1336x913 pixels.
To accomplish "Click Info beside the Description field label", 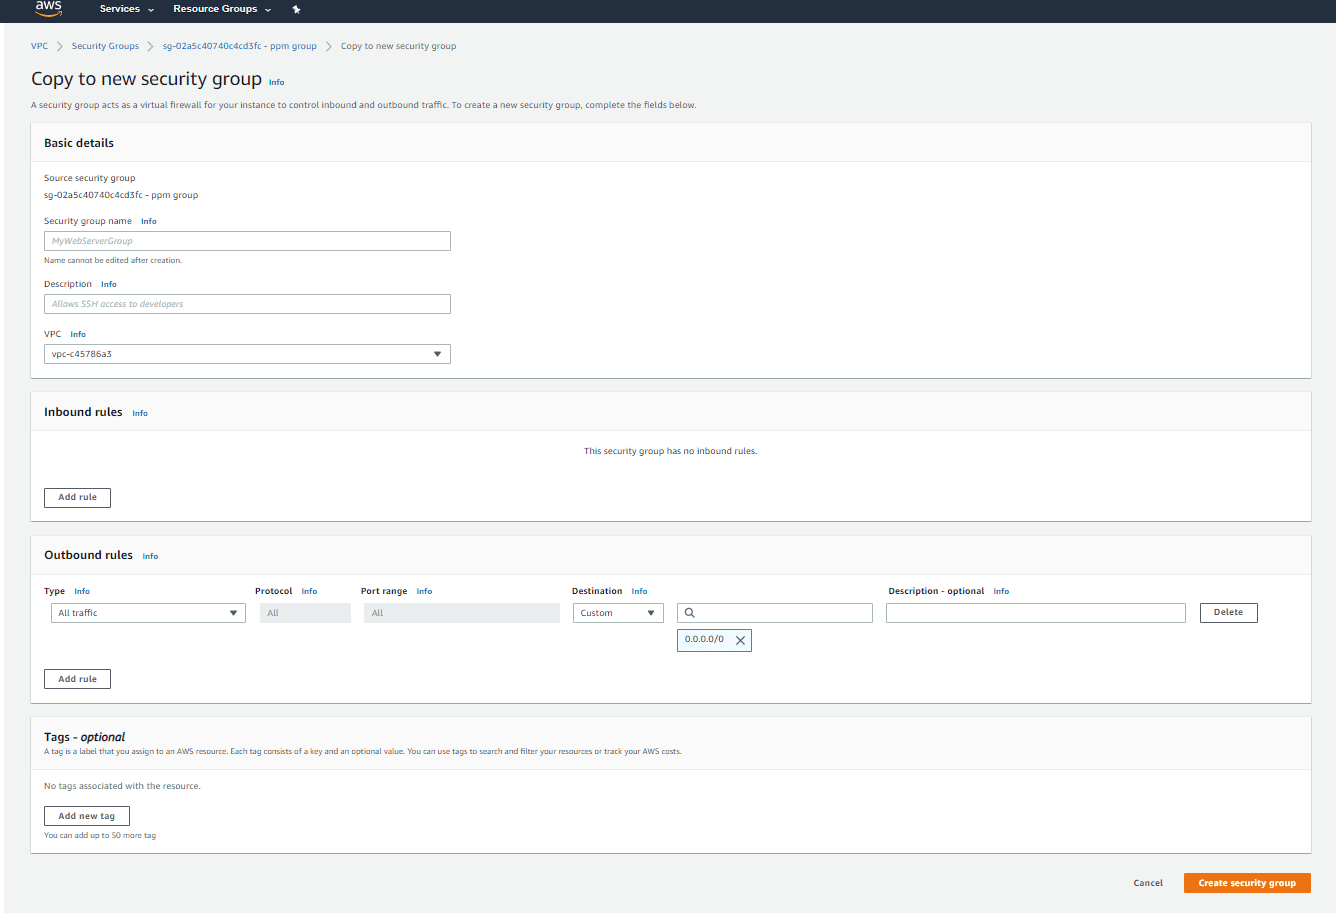I will (108, 283).
